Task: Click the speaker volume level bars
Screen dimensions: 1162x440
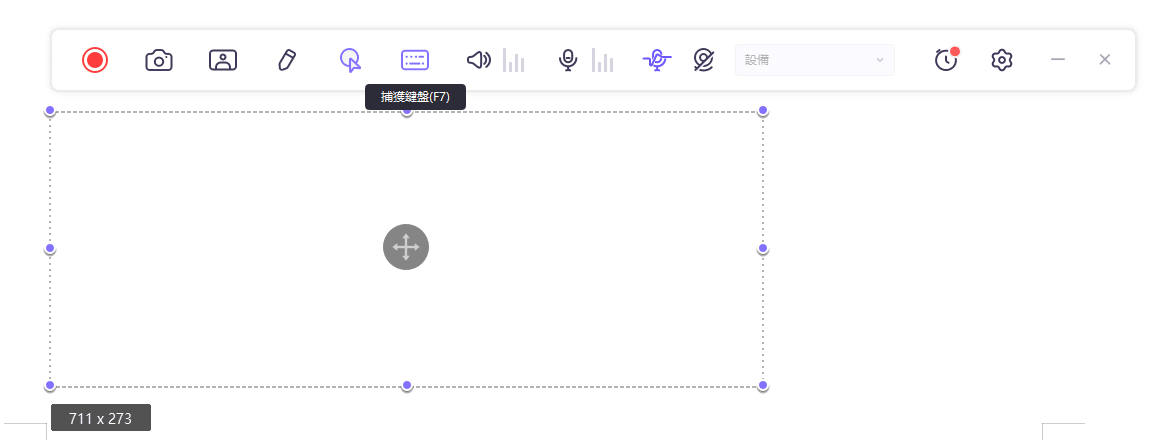Action: pos(514,61)
